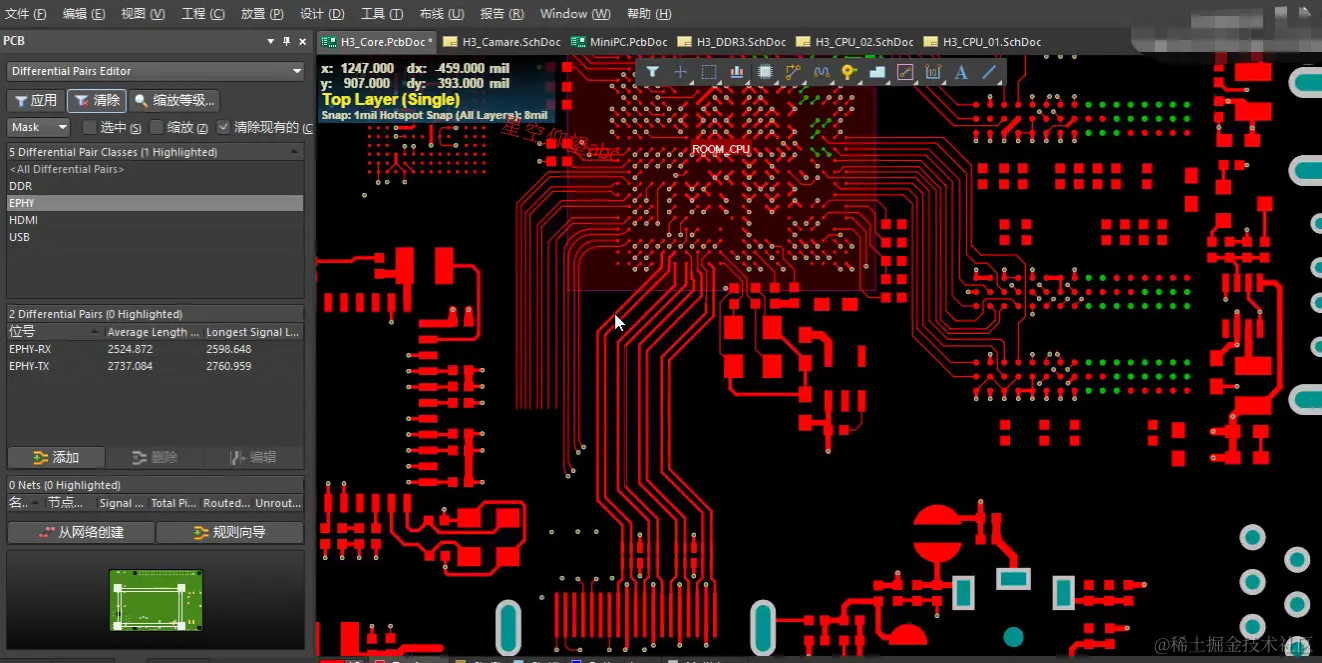
Task: Select the place via tool
Action: point(849,72)
